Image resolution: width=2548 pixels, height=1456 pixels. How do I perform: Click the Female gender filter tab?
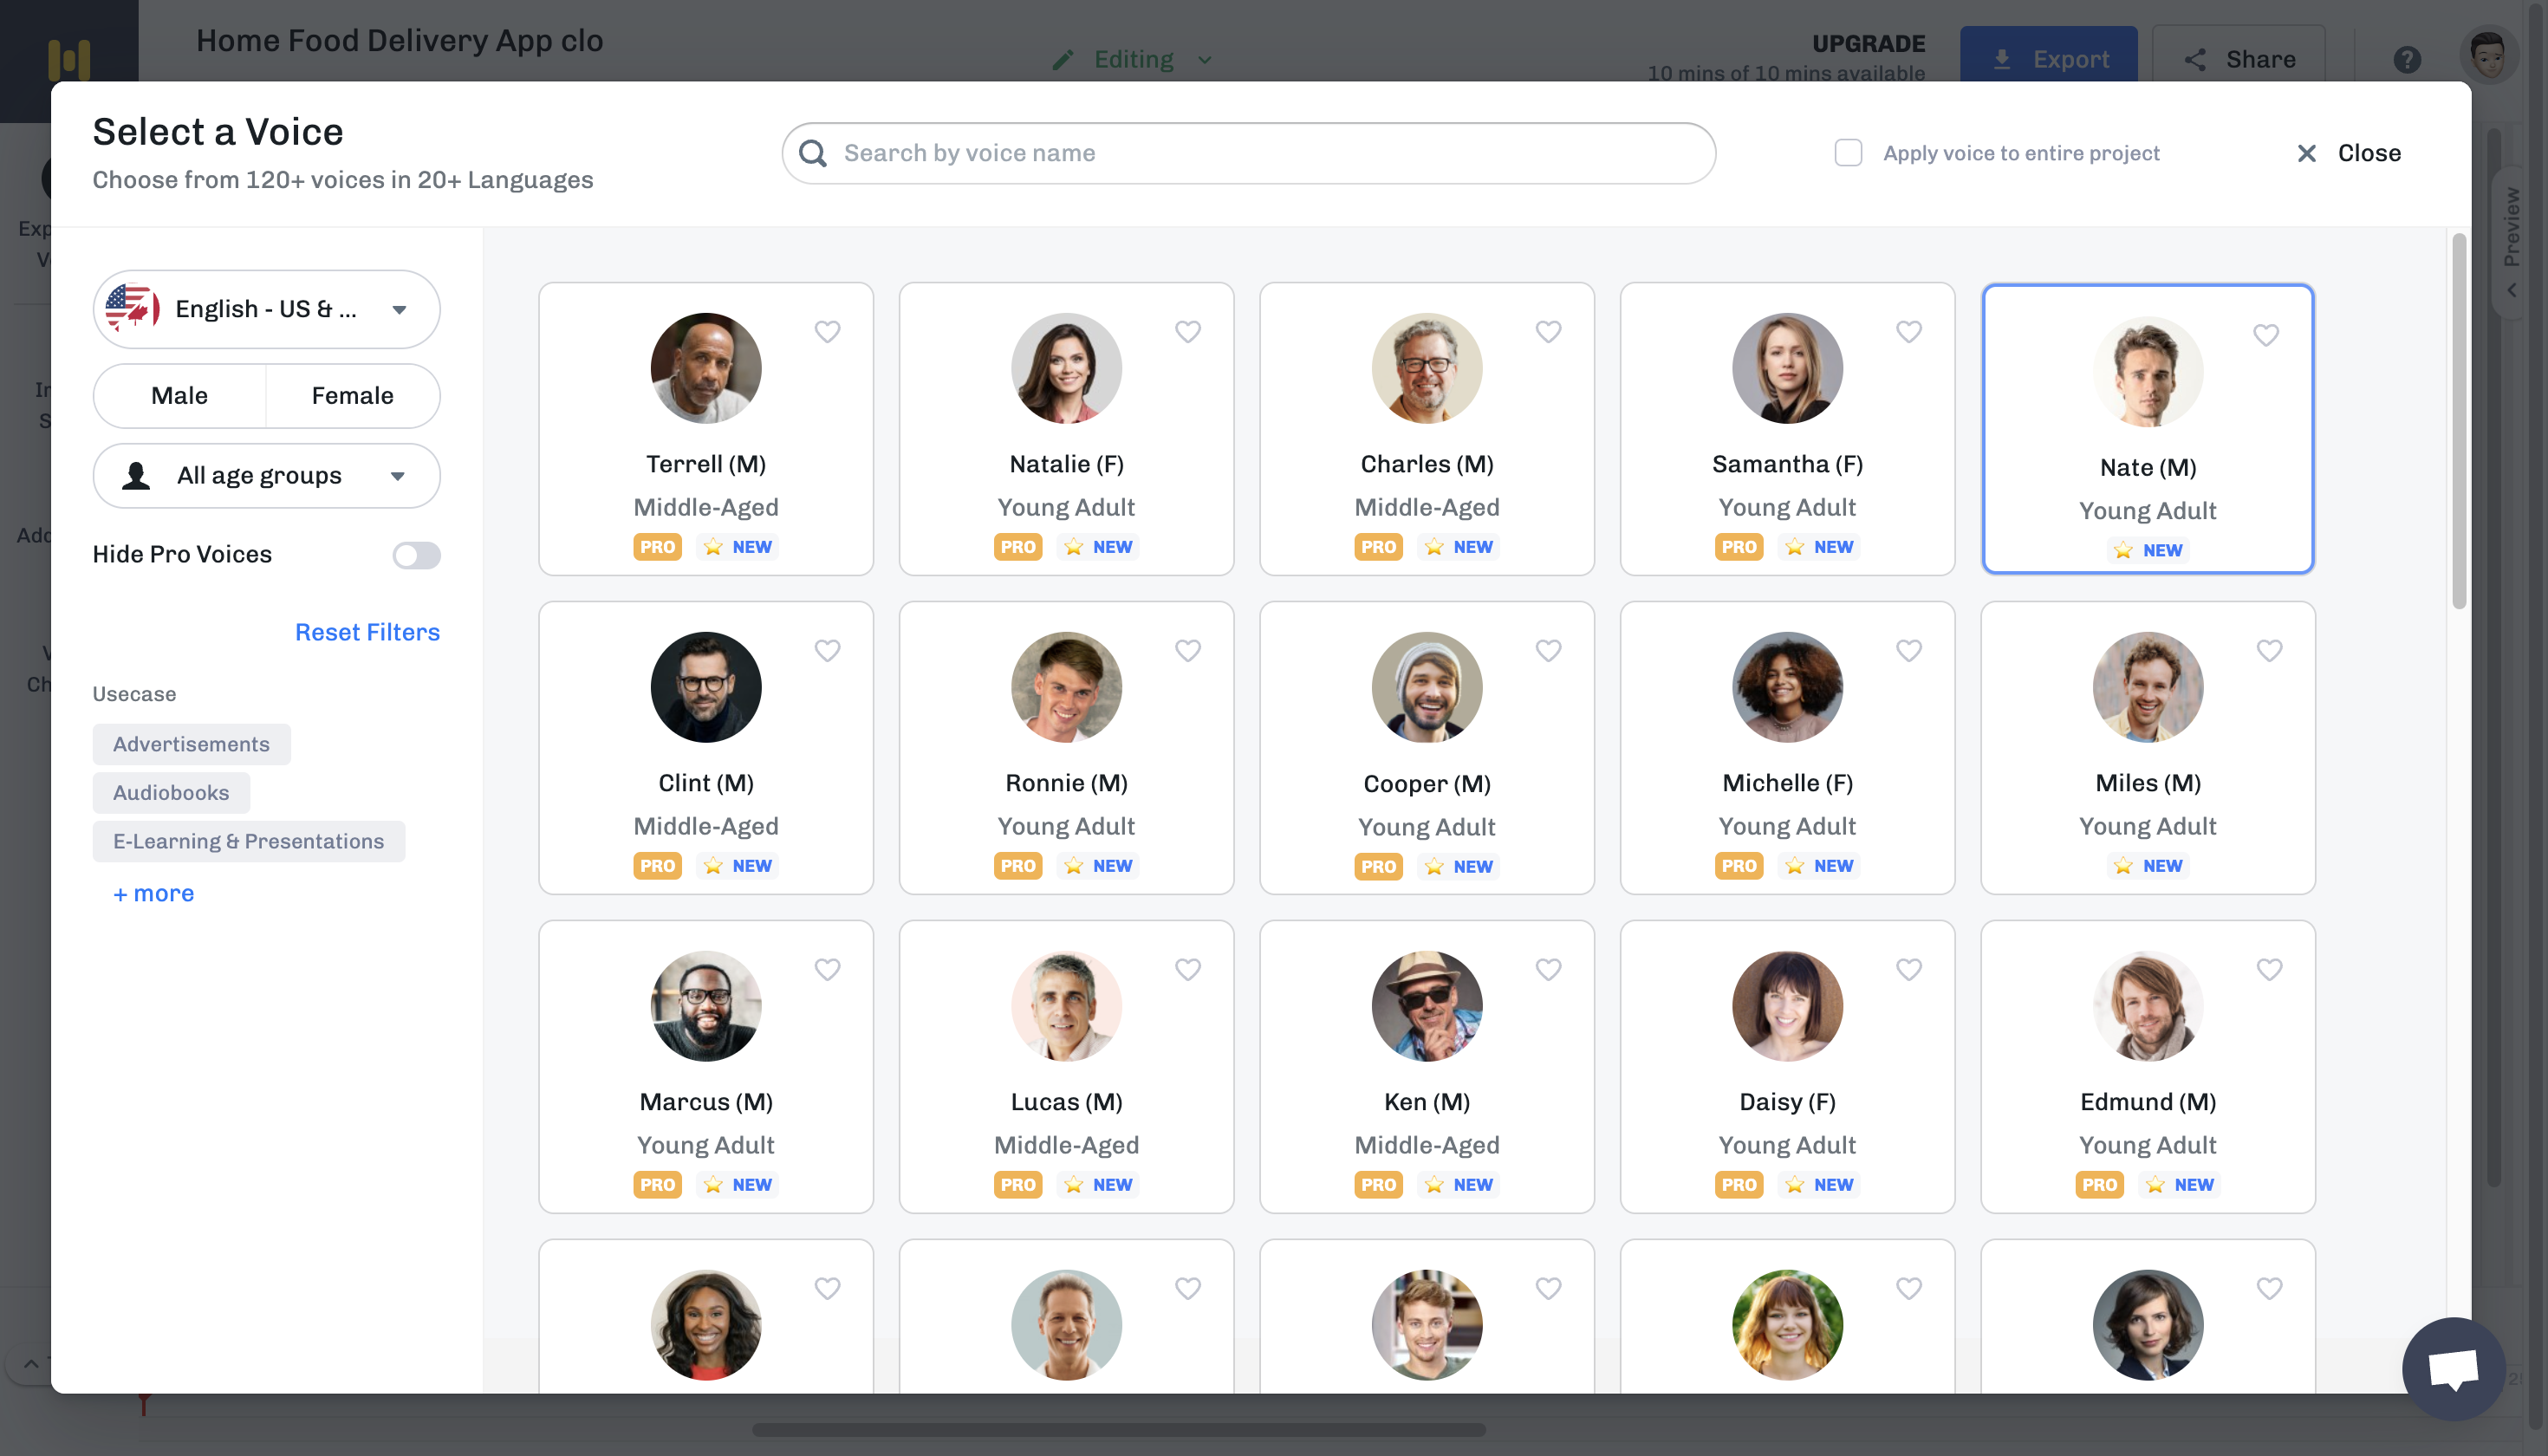click(352, 395)
